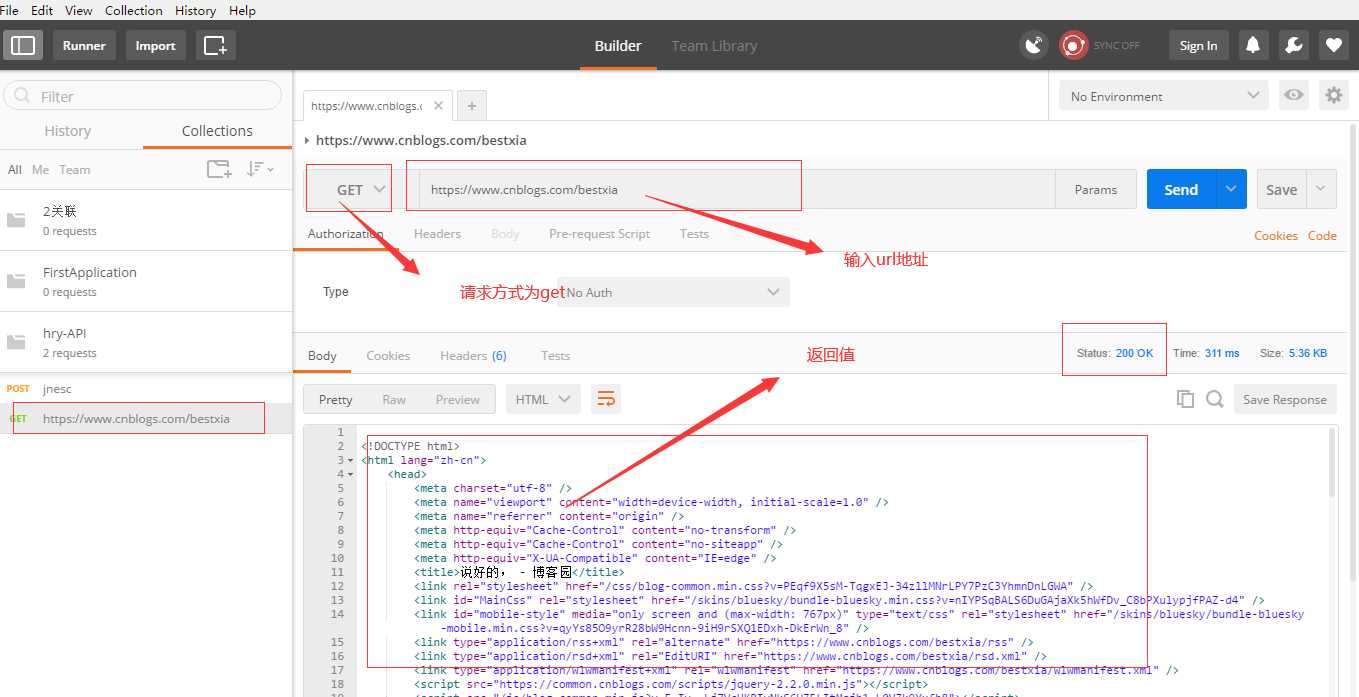Screen dimensions: 1359x697
Task: Switch to the Builder tab
Action: 618,45
